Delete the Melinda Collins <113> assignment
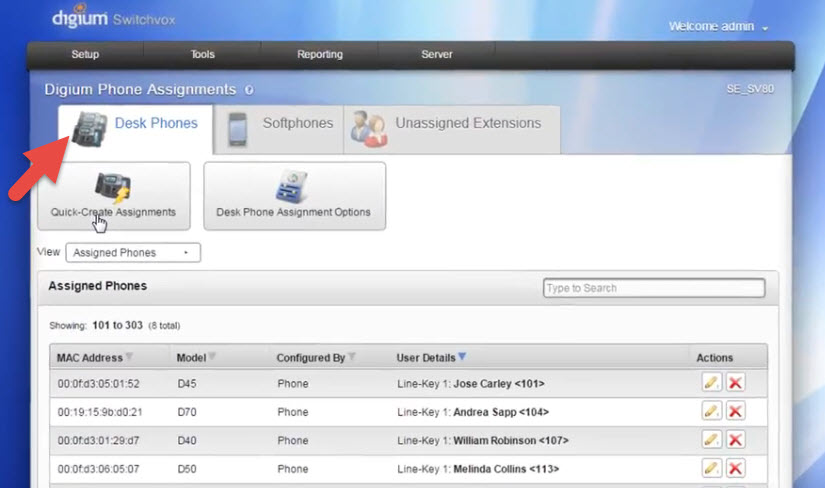825x488 pixels. tap(736, 468)
